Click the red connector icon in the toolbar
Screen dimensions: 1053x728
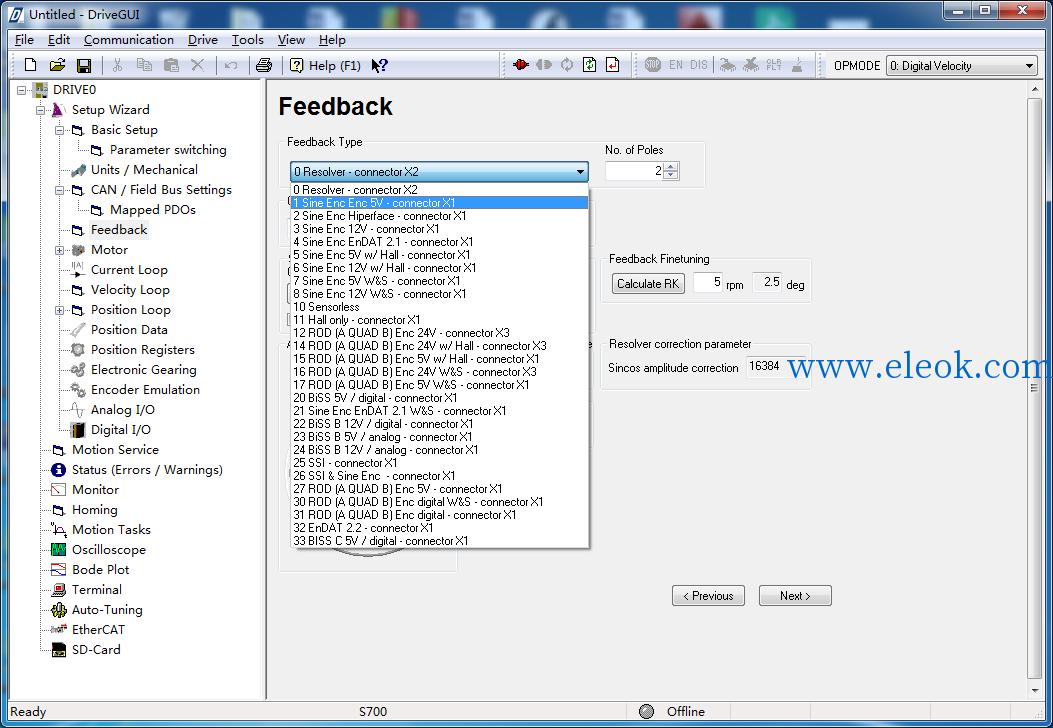pyautogui.click(x=520, y=65)
